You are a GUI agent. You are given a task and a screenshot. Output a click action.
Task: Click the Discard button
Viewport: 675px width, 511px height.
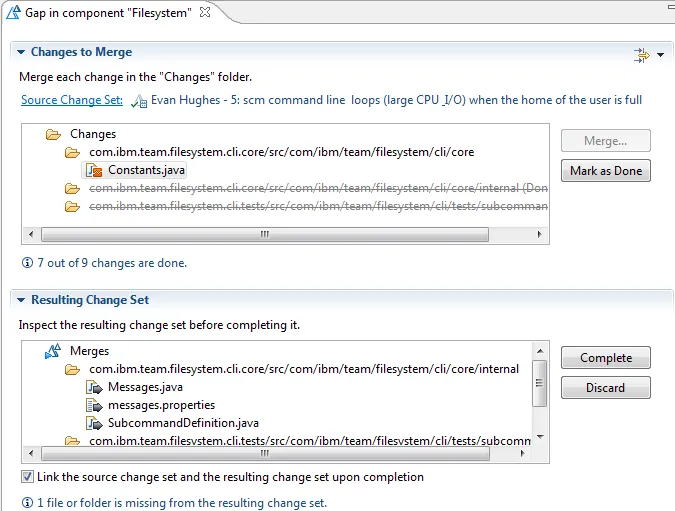pyautogui.click(x=606, y=388)
